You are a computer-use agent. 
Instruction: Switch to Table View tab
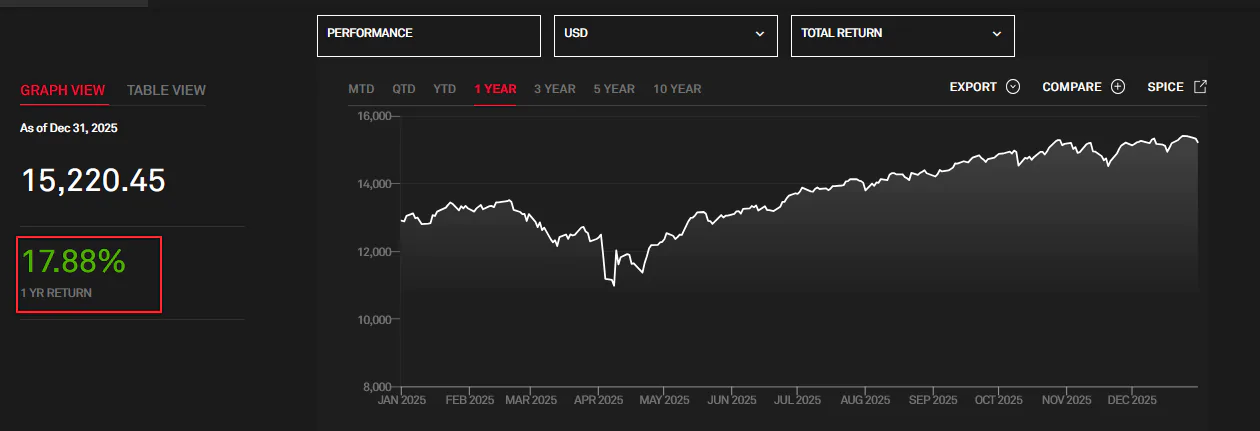166,90
